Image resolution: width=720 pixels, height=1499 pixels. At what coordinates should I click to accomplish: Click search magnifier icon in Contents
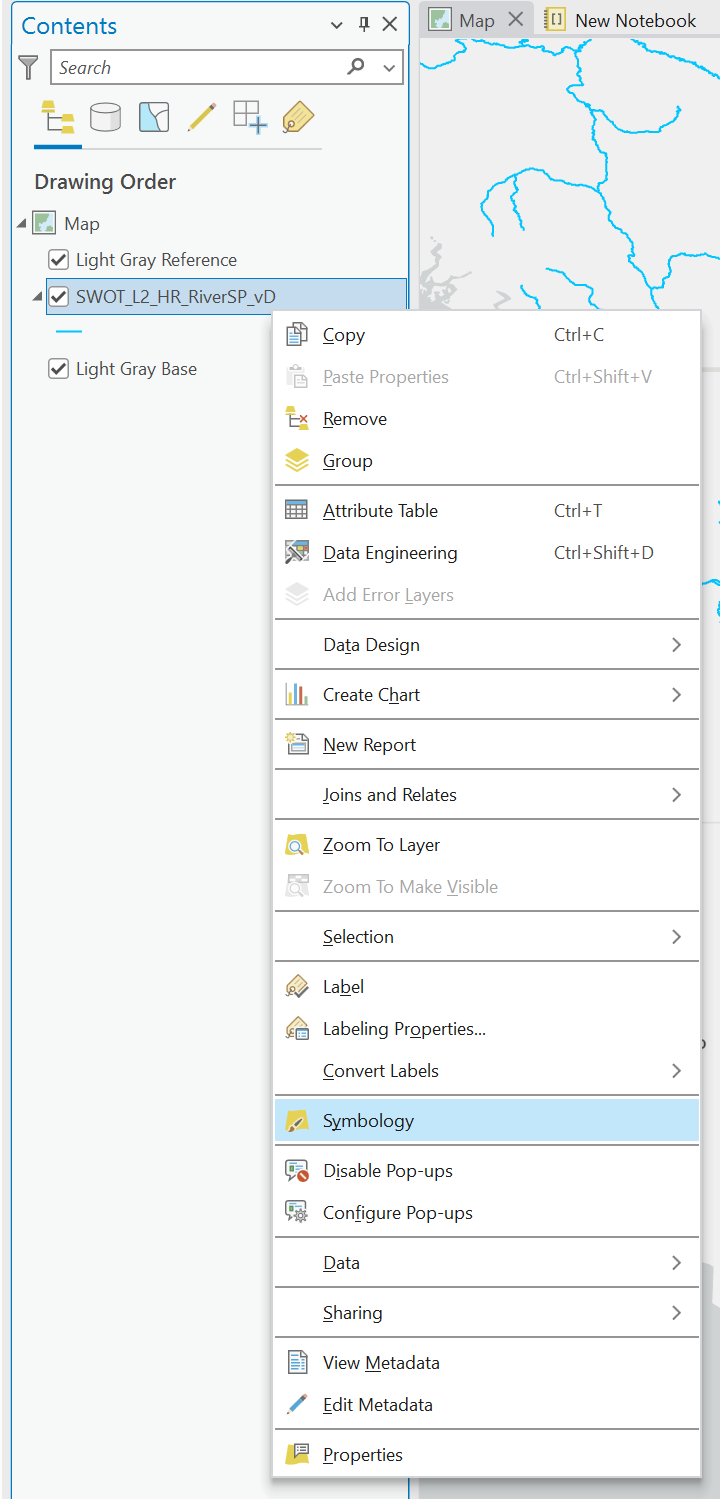[x=356, y=67]
